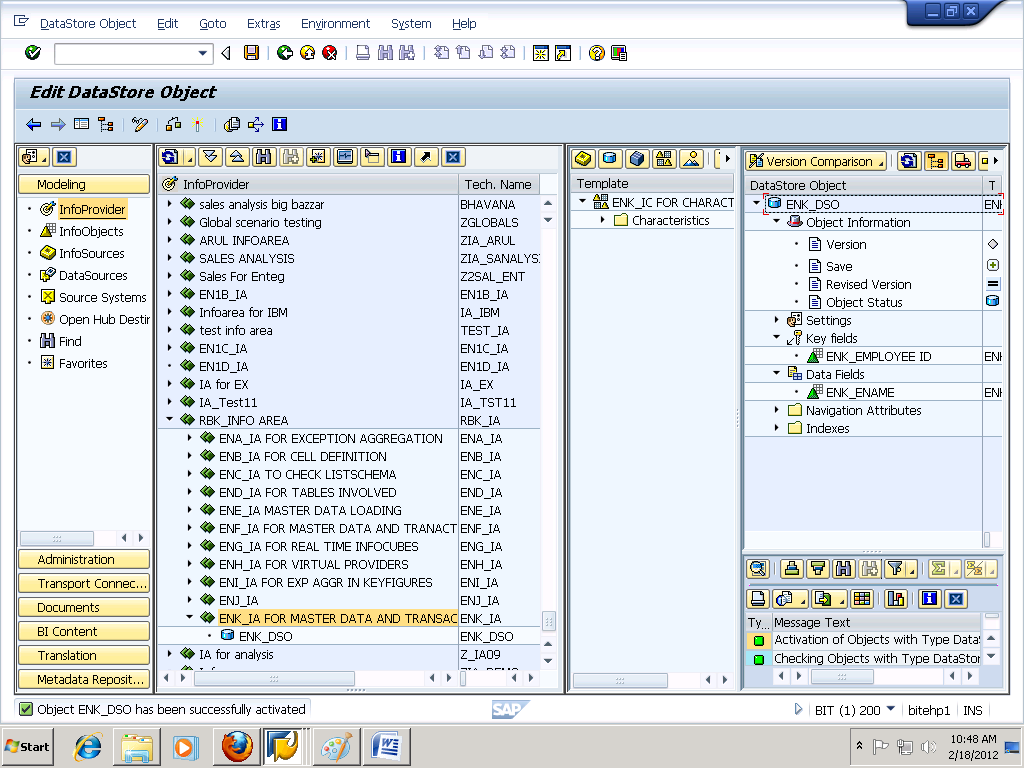Click the Translation button
Viewport: 1024px width, 768px height.
(x=84, y=655)
